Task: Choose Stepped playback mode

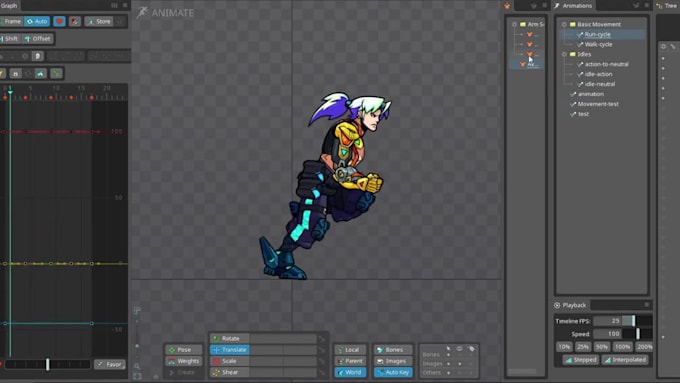Action: (x=580, y=360)
